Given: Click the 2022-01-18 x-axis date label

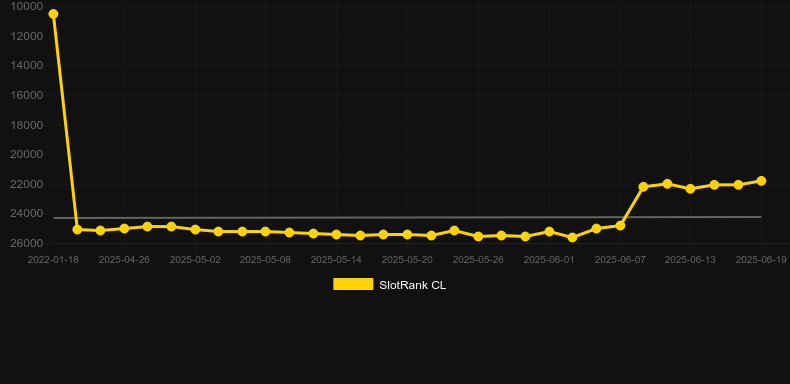Looking at the screenshot, I should [x=53, y=260].
